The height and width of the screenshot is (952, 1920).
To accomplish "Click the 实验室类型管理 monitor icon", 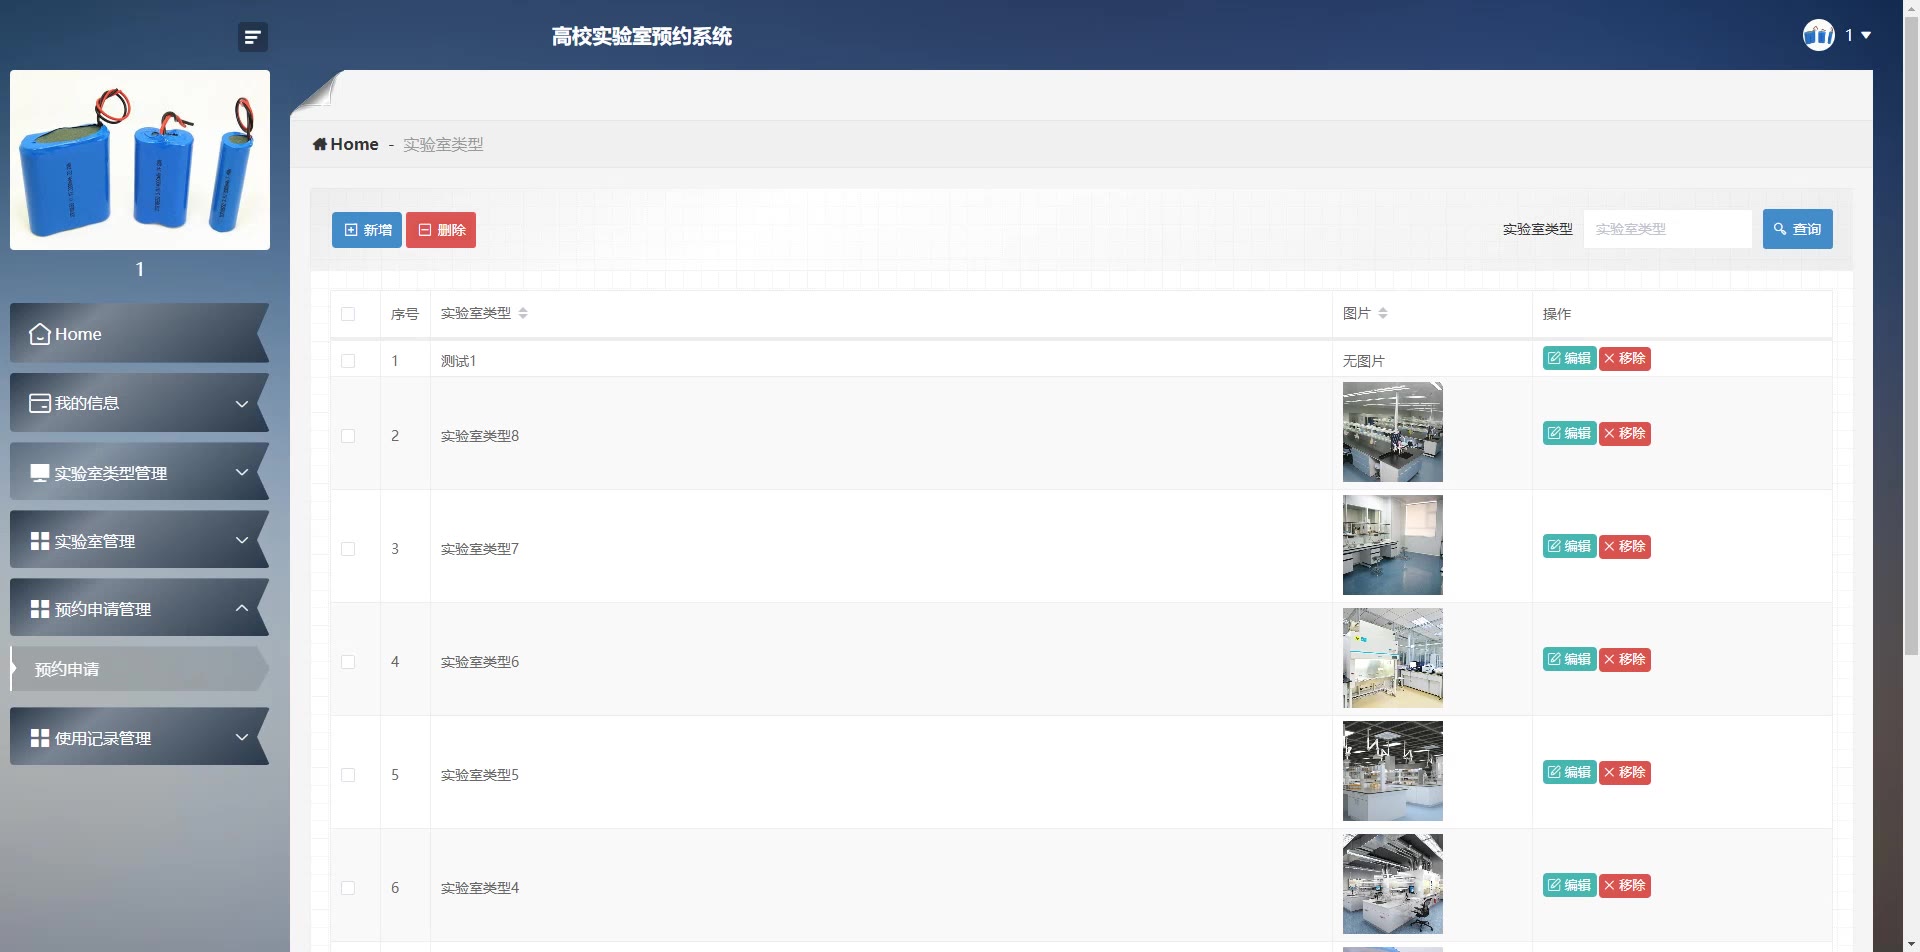I will [40, 473].
